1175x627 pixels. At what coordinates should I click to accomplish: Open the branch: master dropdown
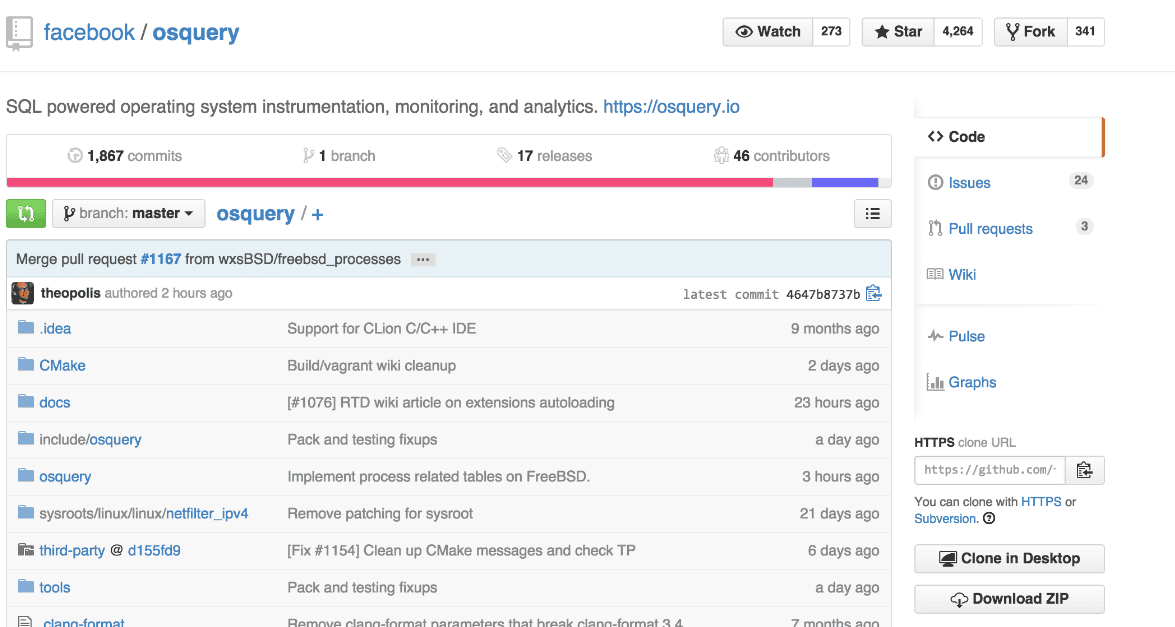[128, 213]
